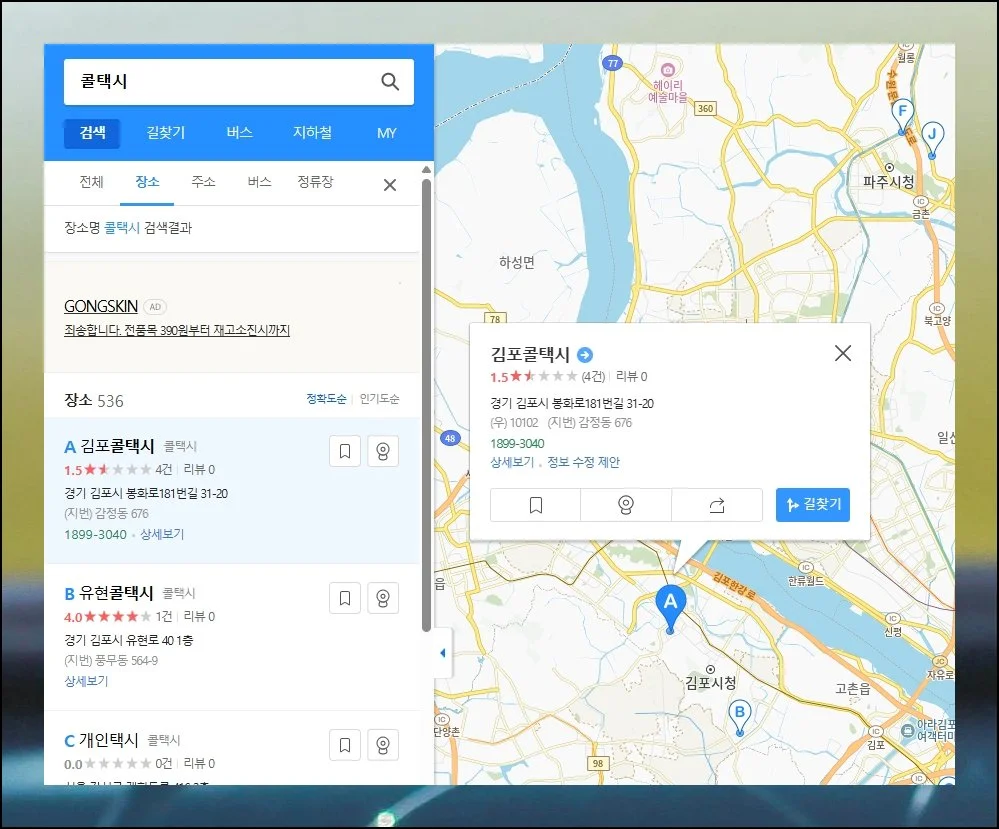Open roadview icon beside 유현콜택시 listing
Viewport: 999px width, 829px height.
pos(383,598)
